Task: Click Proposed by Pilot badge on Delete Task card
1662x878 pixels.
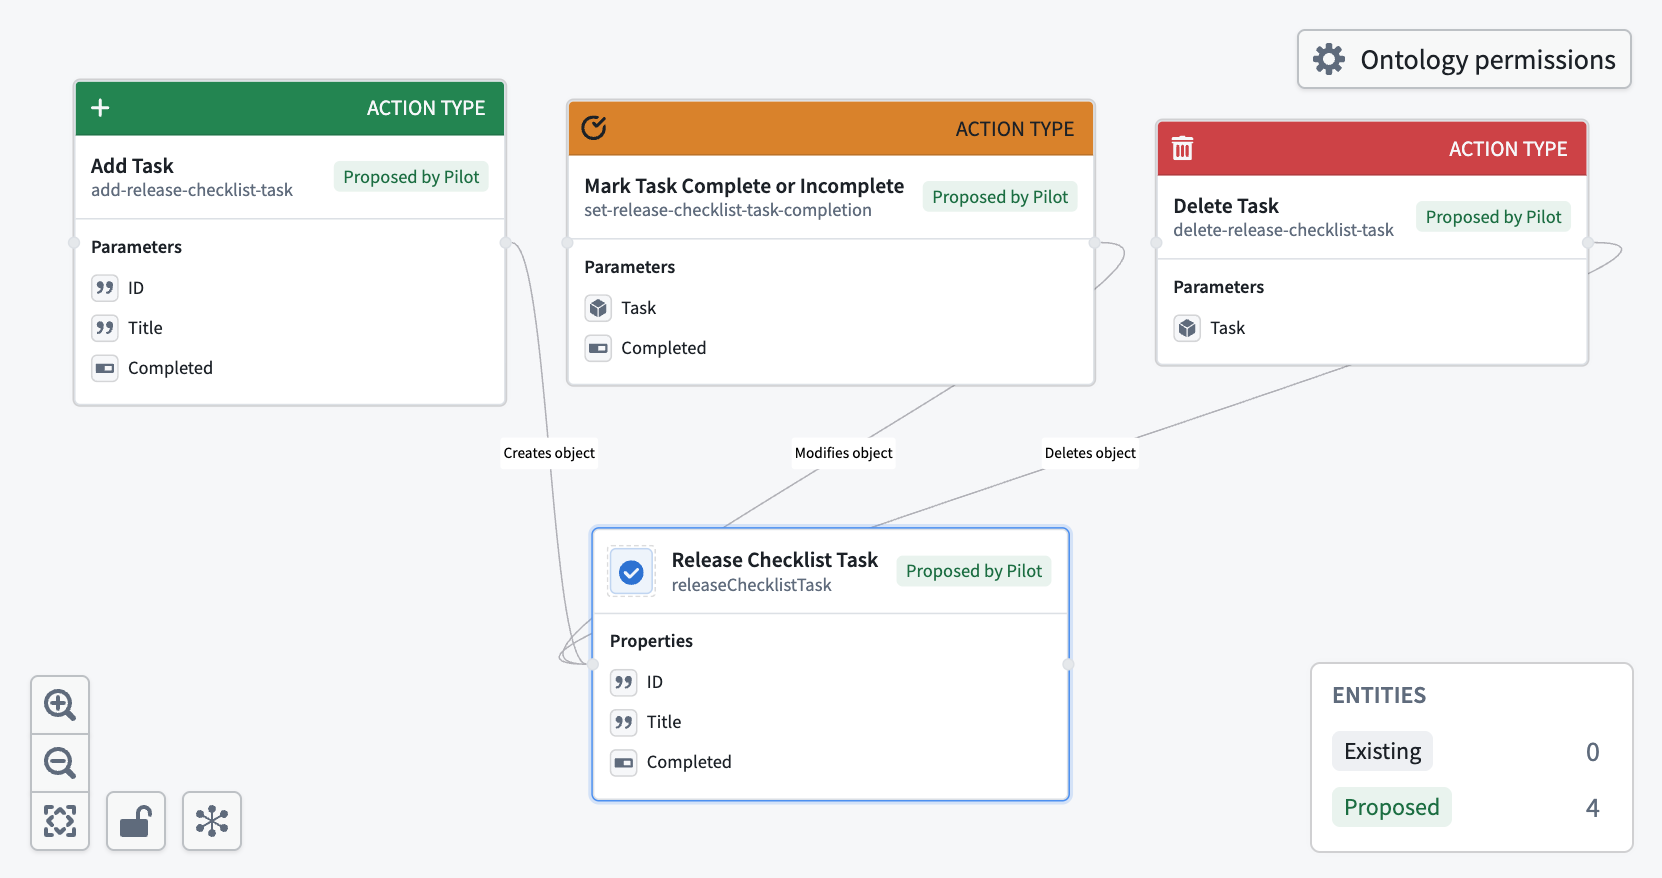Action: [x=1493, y=217]
